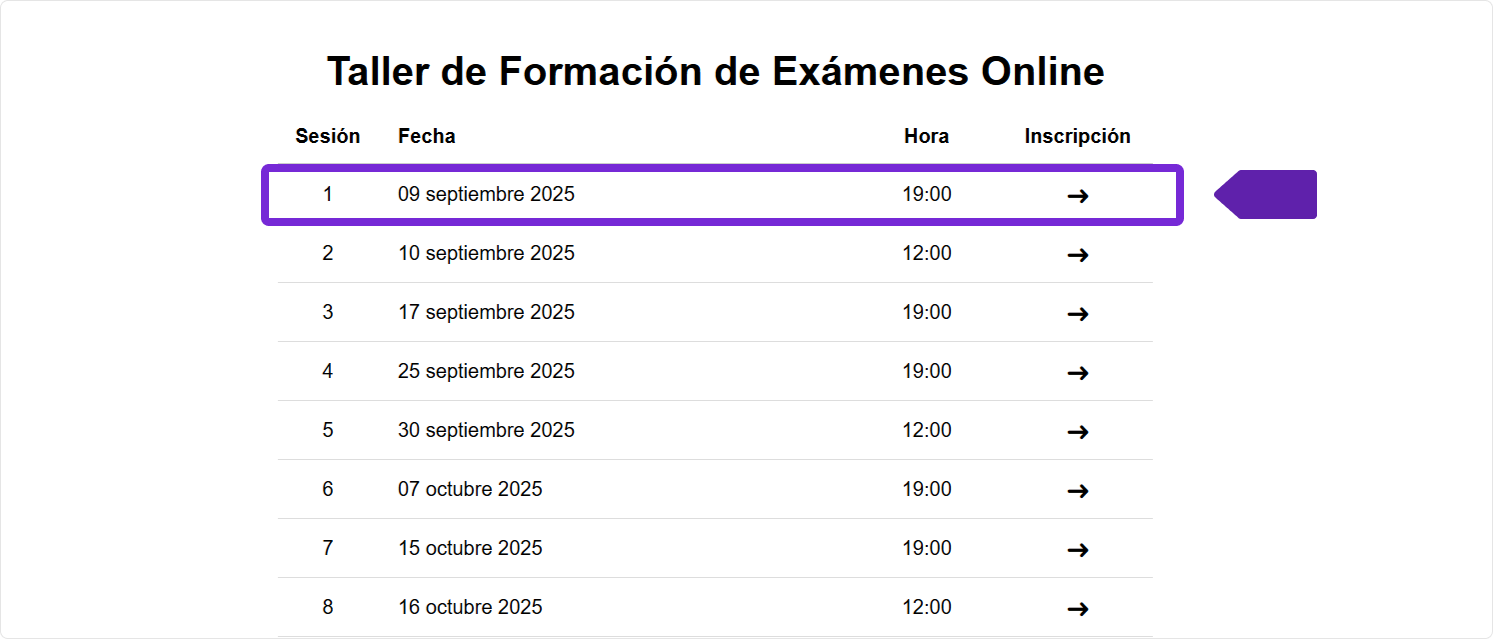
Task: Click the arrow for 15 octubre 2025
Action: (x=1077, y=550)
